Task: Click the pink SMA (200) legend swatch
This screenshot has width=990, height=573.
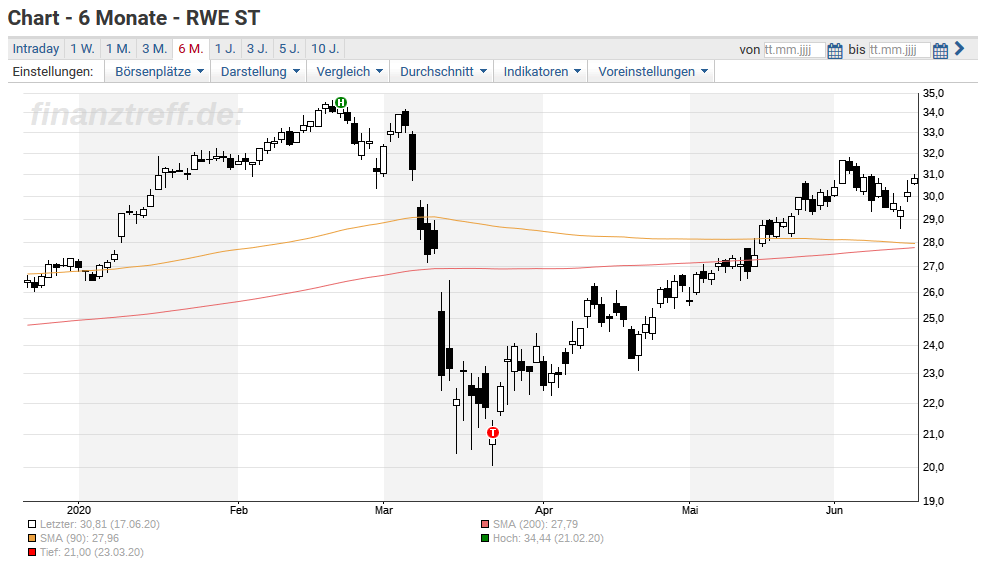Action: [x=485, y=524]
